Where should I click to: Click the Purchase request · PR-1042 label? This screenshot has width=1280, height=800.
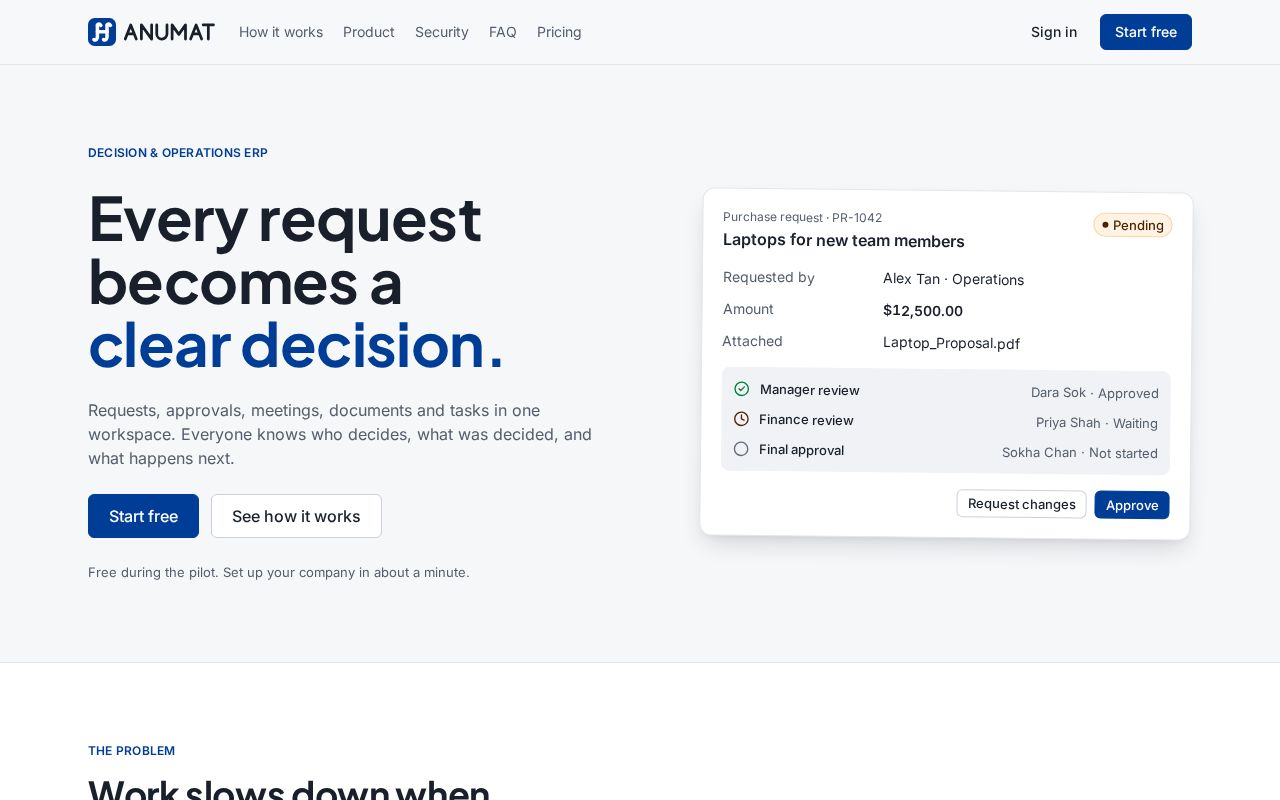coord(803,217)
